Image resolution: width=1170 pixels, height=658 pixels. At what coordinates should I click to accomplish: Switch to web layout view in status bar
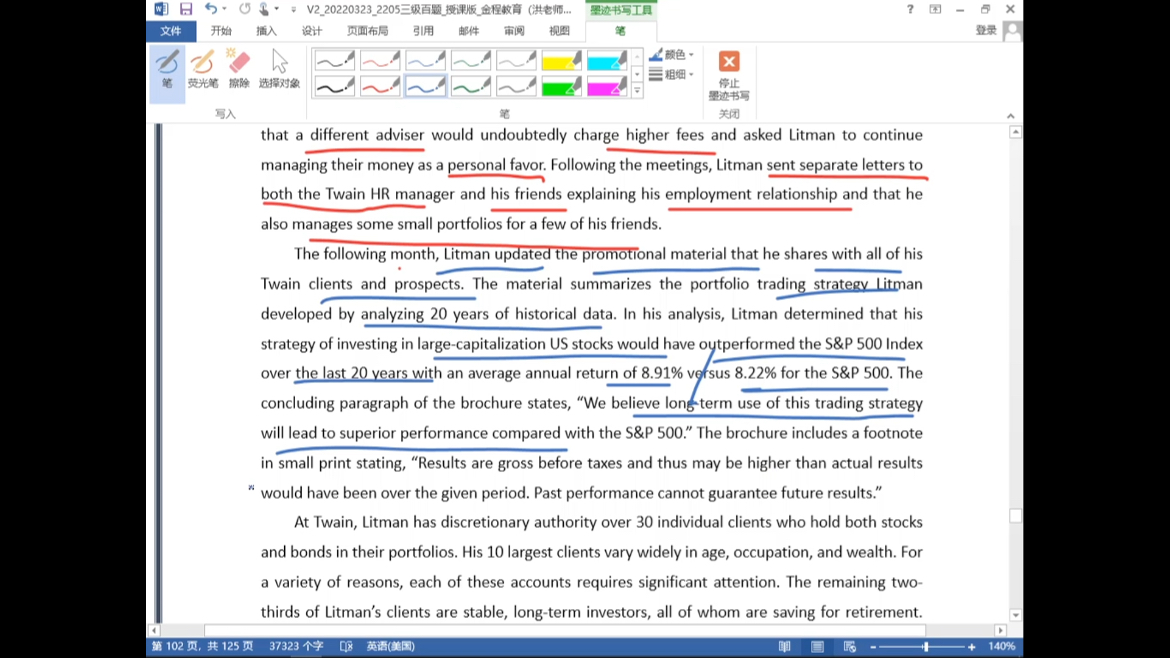click(849, 647)
